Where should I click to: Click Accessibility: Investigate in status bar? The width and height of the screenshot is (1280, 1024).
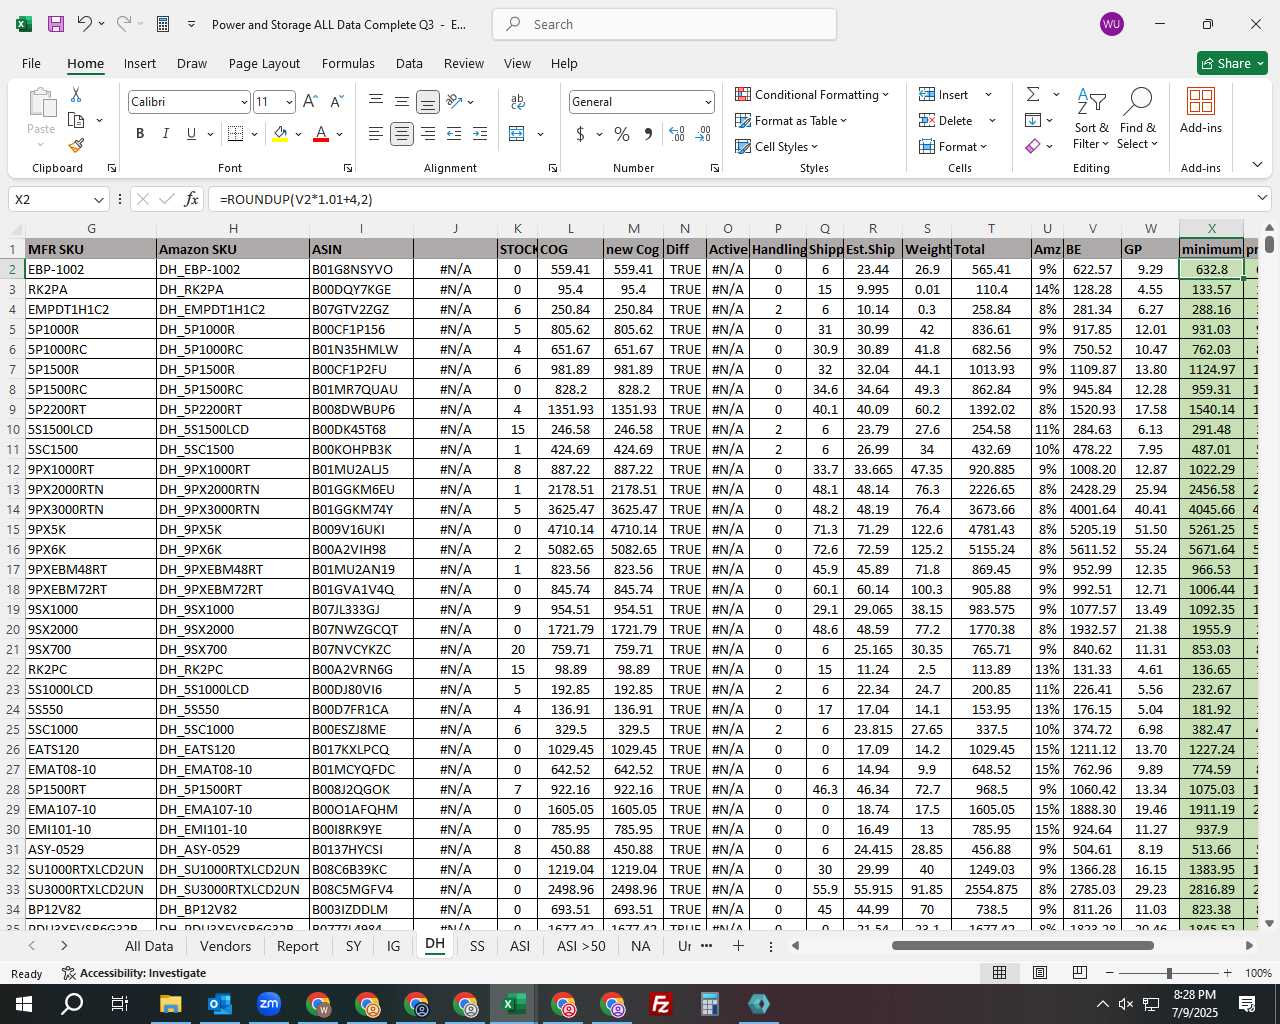[134, 973]
